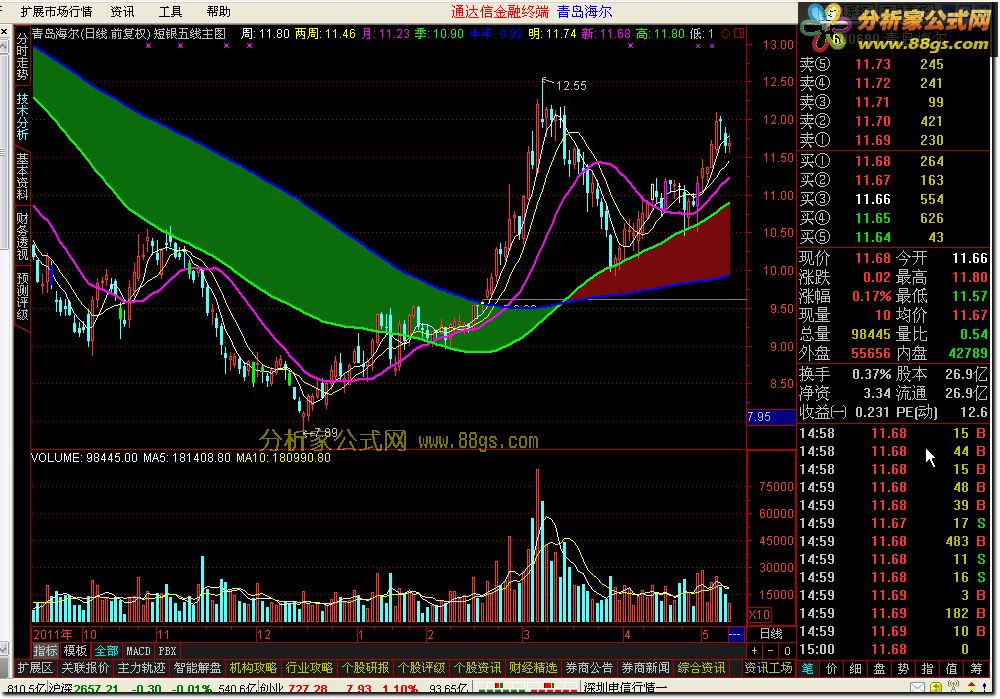Open 机构攻略 news tab
The height and width of the screenshot is (699, 1000).
click(x=253, y=668)
